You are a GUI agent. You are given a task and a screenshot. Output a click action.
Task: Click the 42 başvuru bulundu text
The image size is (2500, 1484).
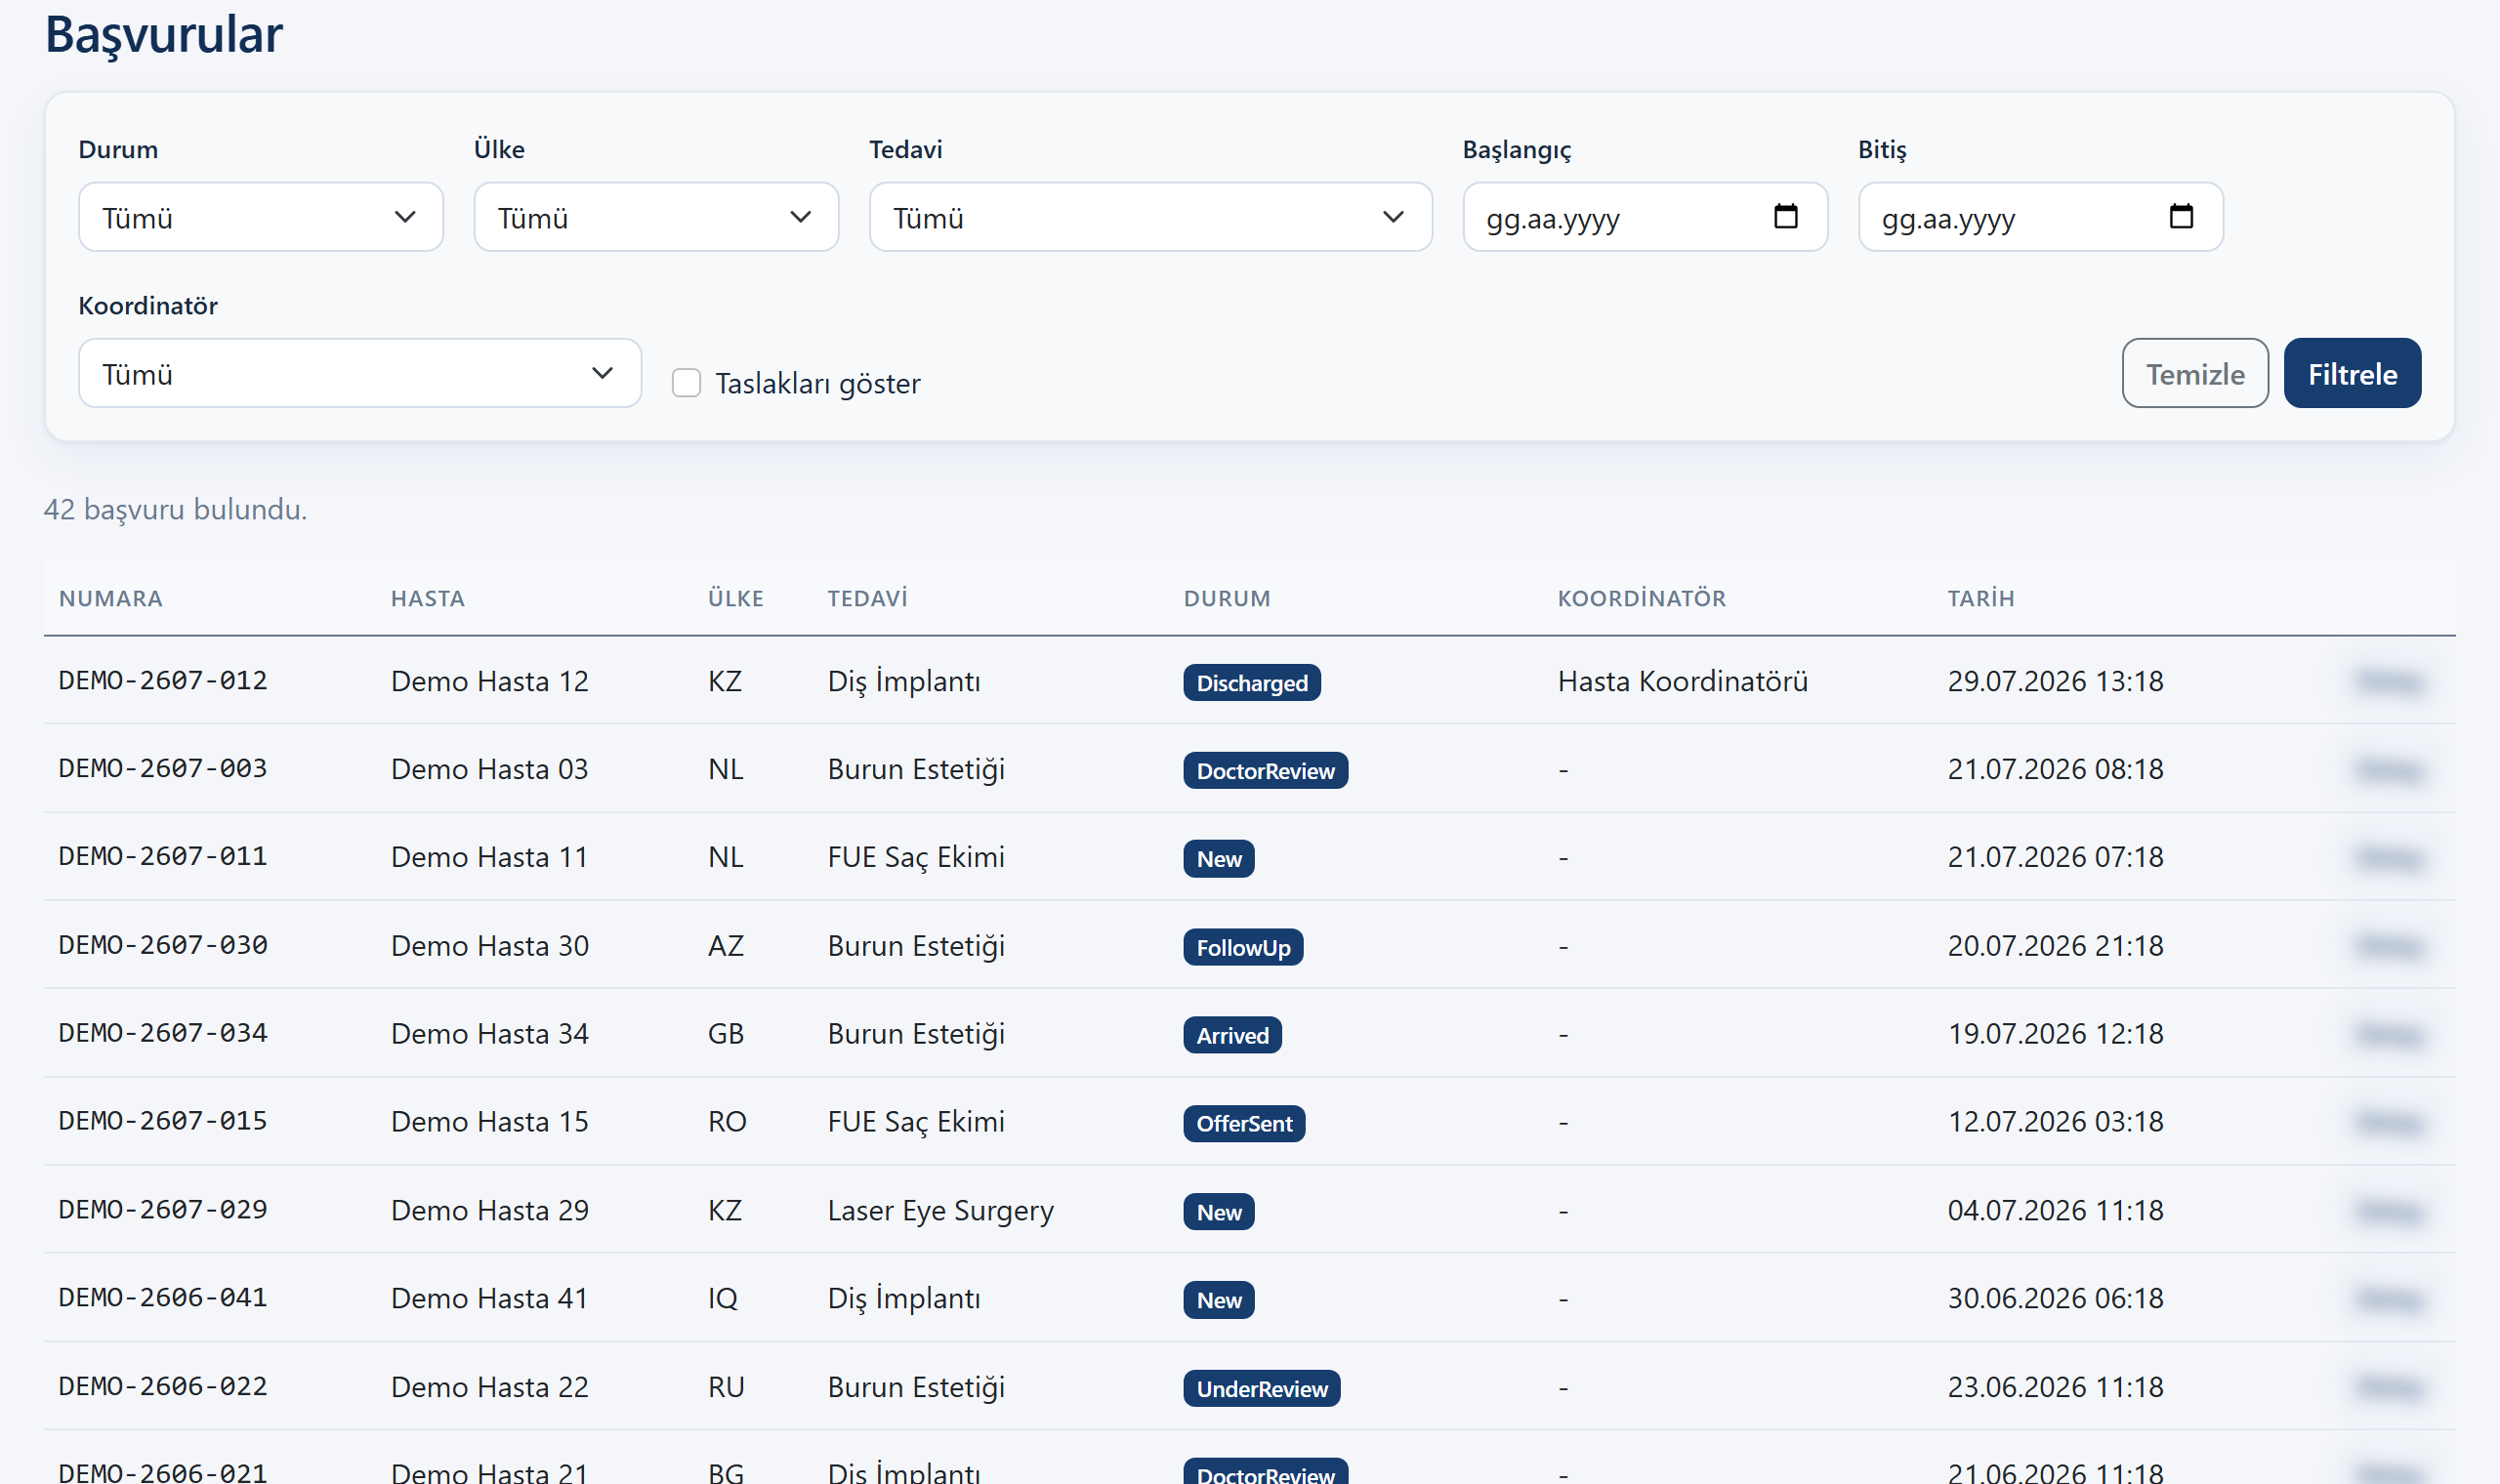[x=175, y=509]
